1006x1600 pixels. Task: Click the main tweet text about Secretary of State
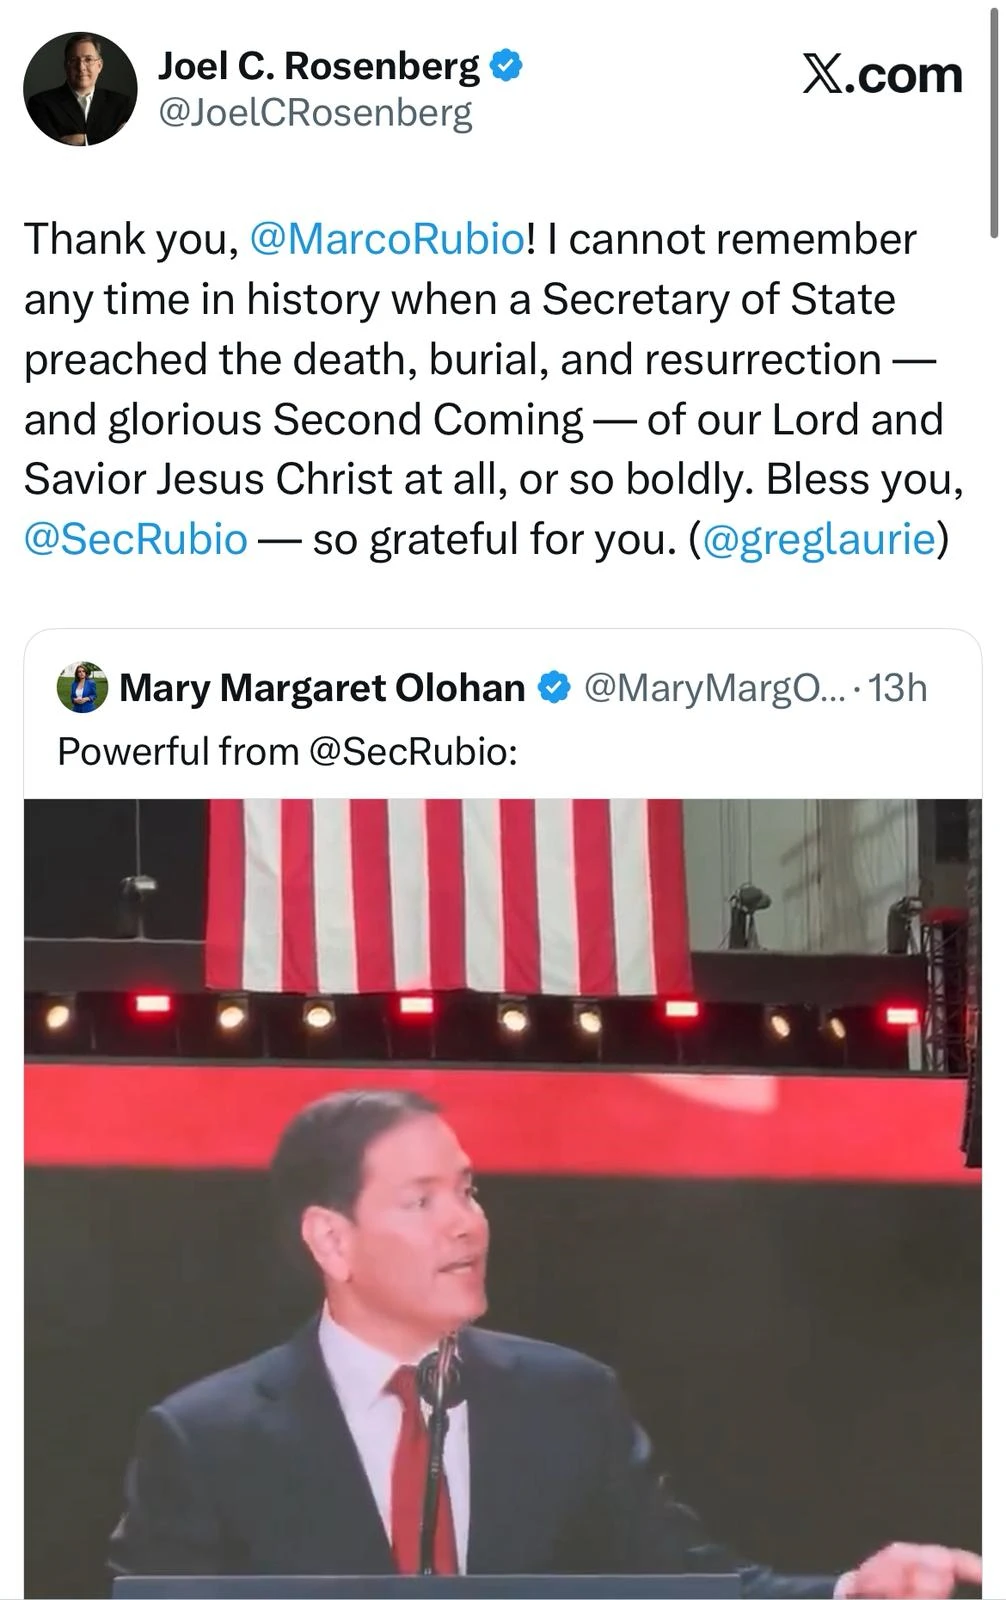click(x=480, y=360)
